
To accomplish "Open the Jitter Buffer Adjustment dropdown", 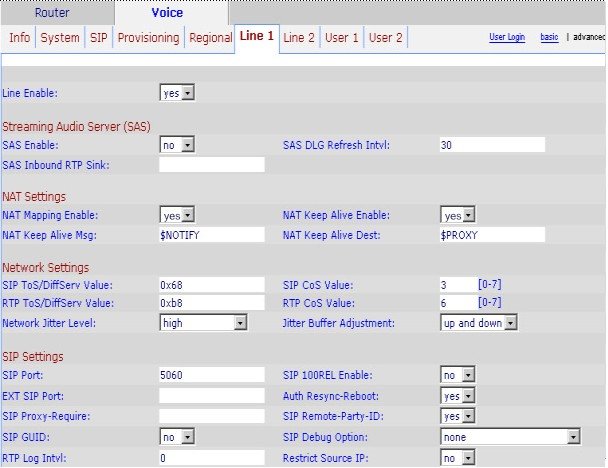I will 479,323.
